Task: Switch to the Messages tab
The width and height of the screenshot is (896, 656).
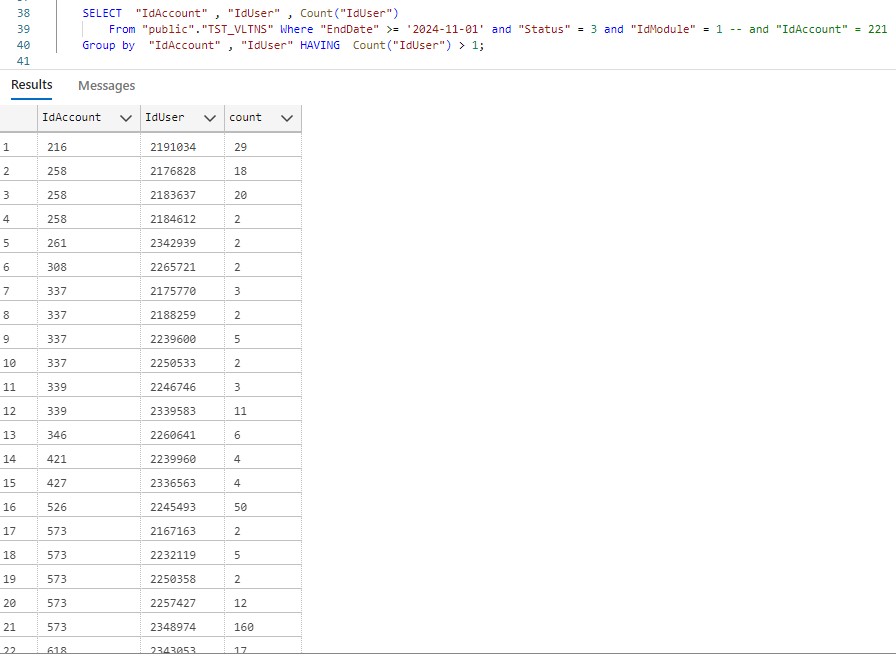Action: [x=106, y=86]
